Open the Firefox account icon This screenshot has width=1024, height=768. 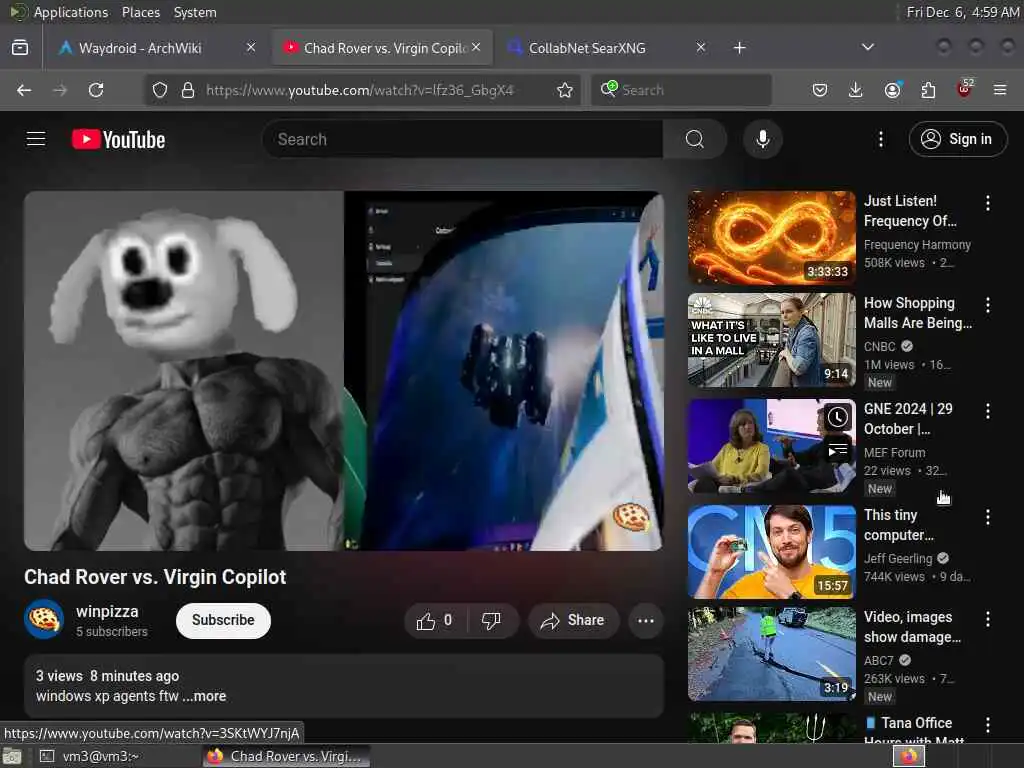(892, 90)
